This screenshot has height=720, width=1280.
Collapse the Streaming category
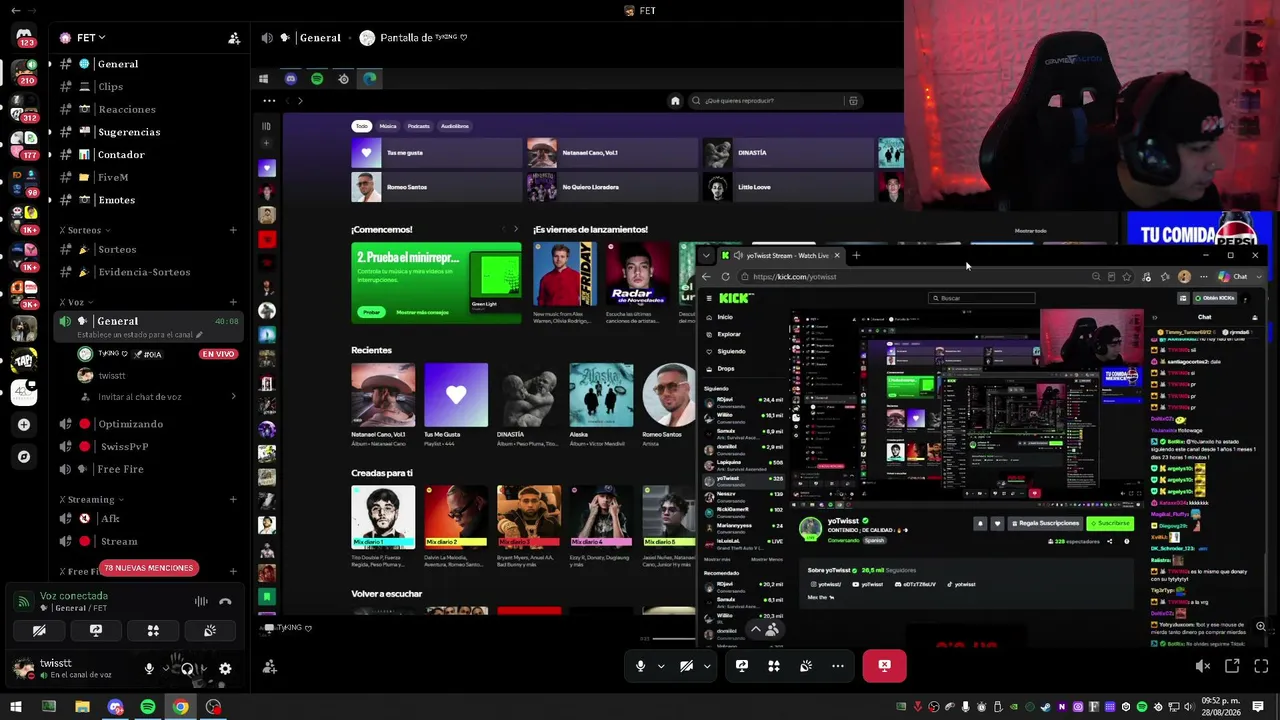[x=91, y=499]
